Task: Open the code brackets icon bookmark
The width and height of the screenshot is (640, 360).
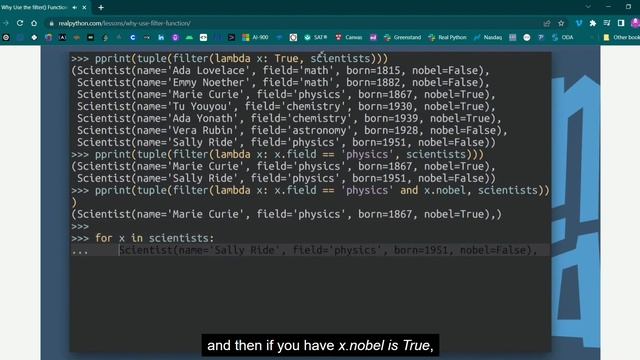Action: click(x=203, y=37)
